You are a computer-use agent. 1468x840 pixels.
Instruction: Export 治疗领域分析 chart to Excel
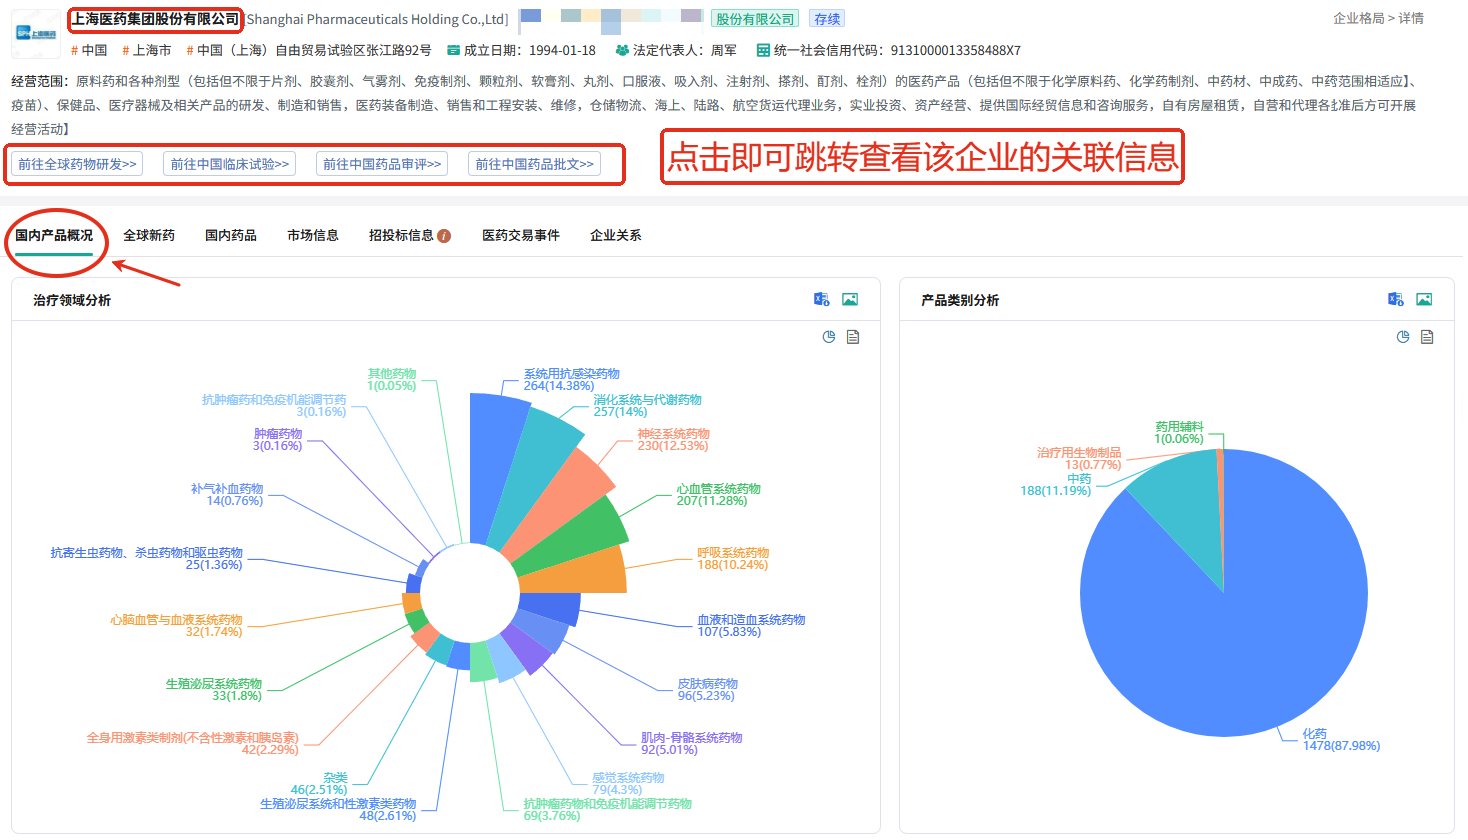click(821, 299)
